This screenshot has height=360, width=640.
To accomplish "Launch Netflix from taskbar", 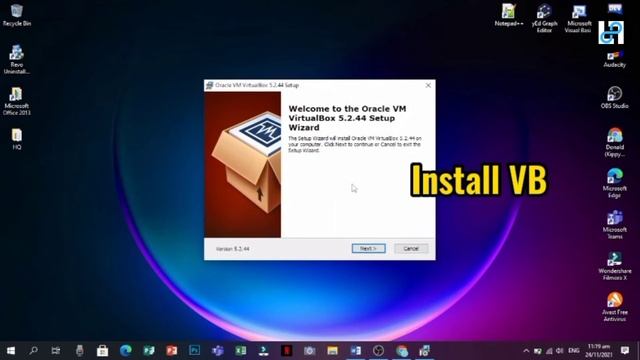I will 287,351.
